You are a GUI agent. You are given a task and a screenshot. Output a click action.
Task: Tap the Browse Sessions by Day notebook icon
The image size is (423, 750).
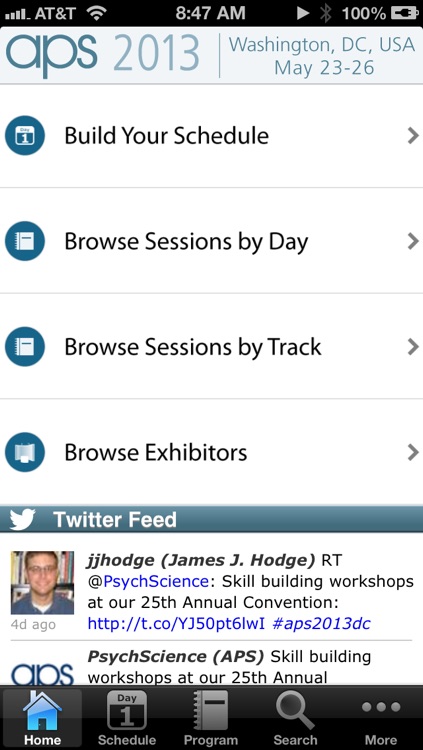[x=25, y=241]
